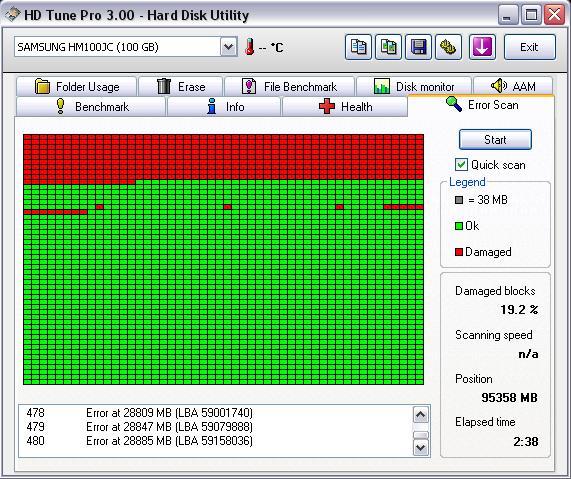The width and height of the screenshot is (571, 479).
Task: Click the gray 38 MB legend square
Action: coord(459,200)
